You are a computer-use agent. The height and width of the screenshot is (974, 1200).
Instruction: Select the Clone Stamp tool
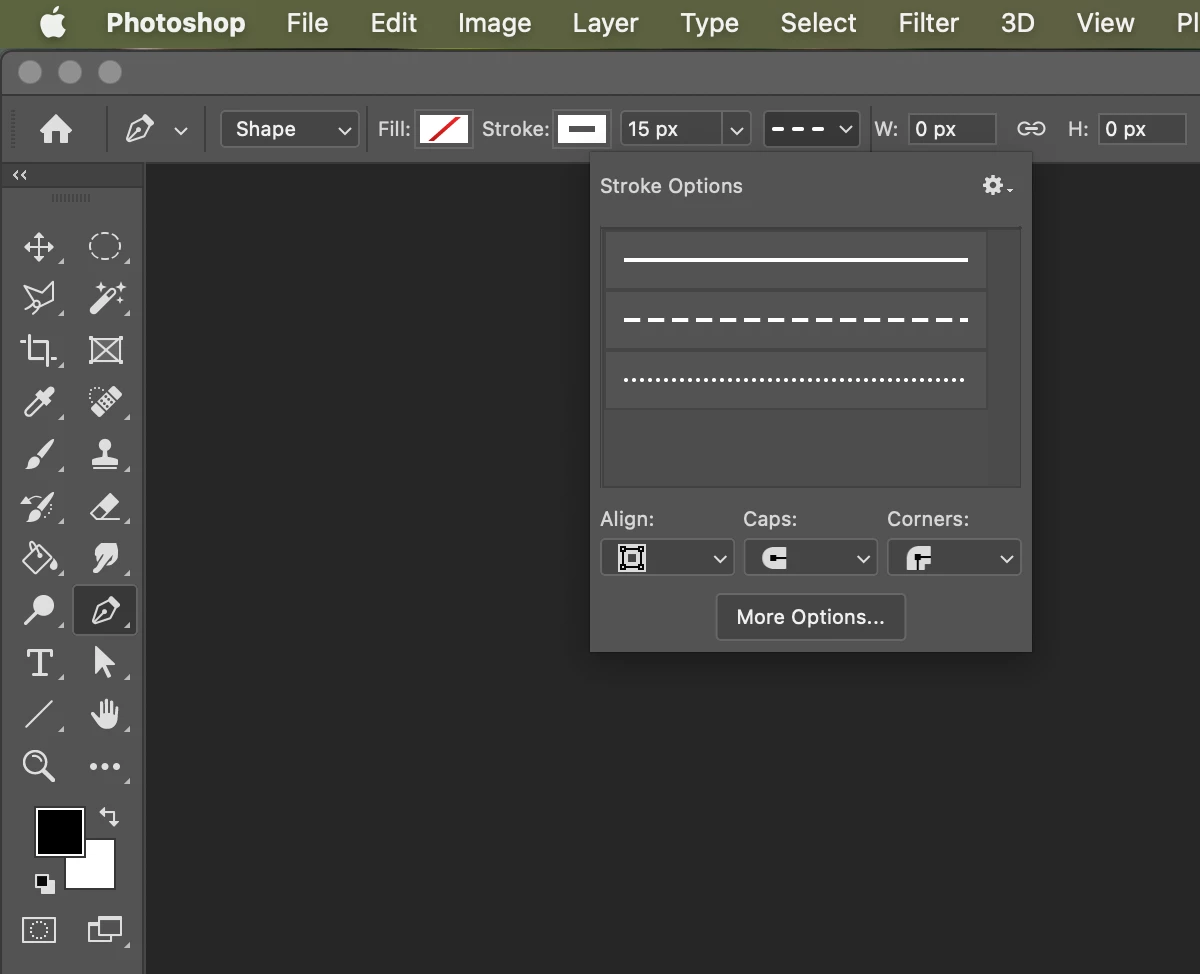105,454
